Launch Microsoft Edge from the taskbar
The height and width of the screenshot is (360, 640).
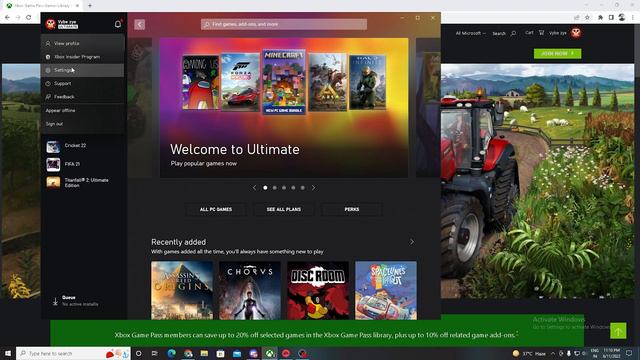click(x=171, y=353)
